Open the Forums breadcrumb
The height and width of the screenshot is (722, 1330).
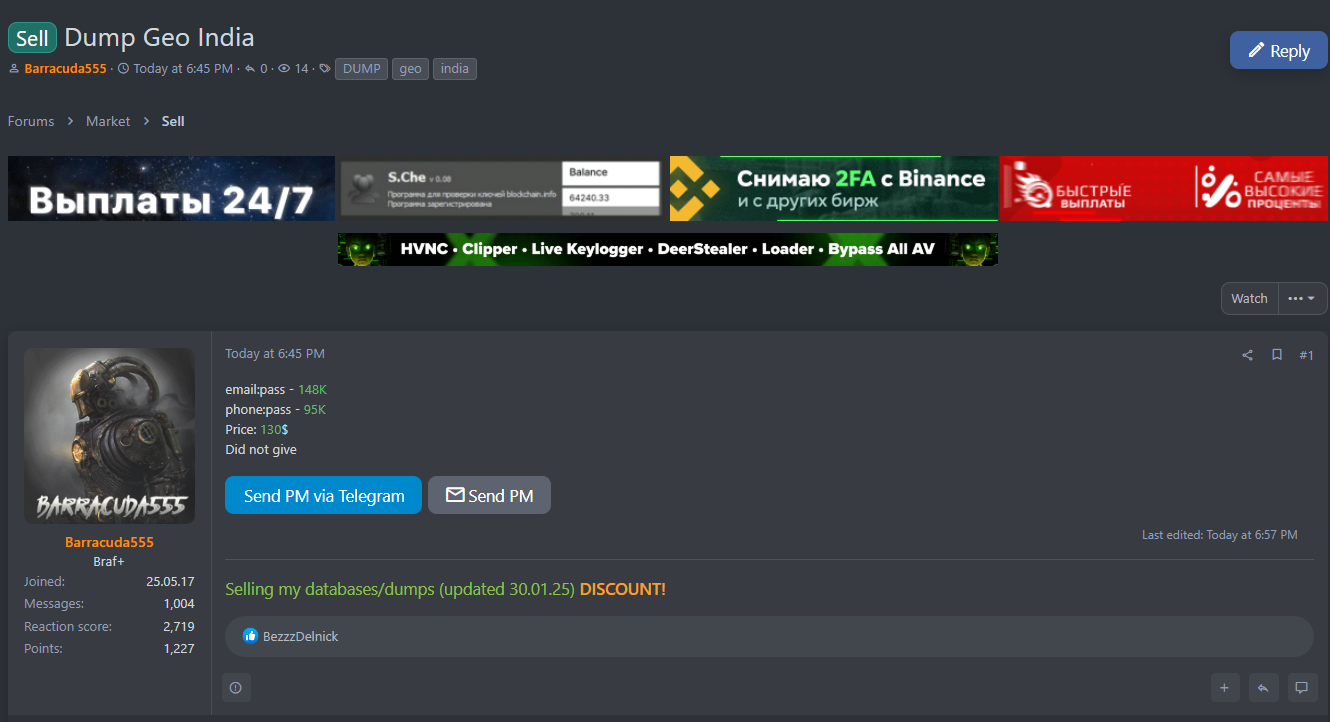click(31, 121)
